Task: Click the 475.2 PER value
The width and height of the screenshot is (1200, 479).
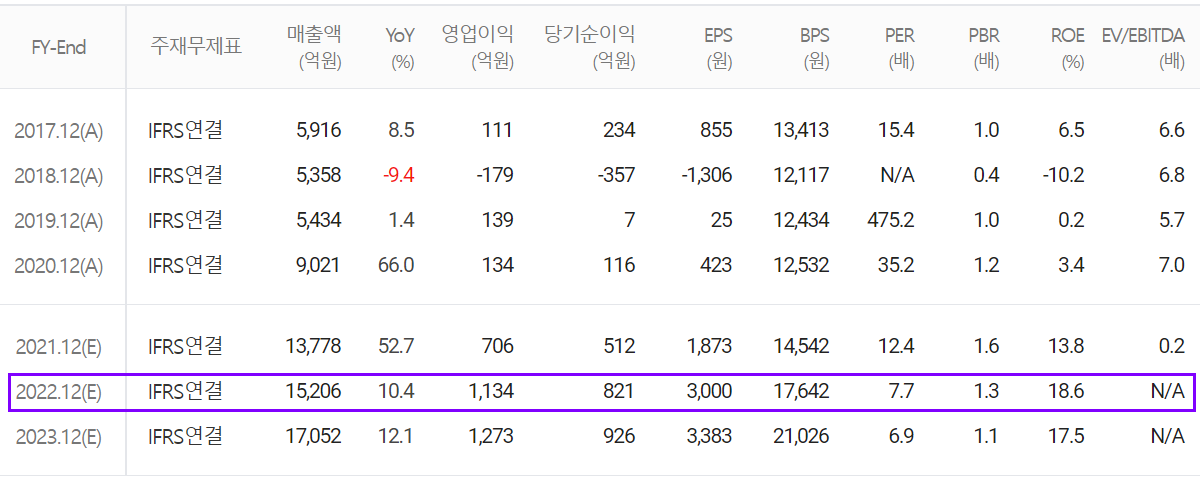Action: pos(891,220)
